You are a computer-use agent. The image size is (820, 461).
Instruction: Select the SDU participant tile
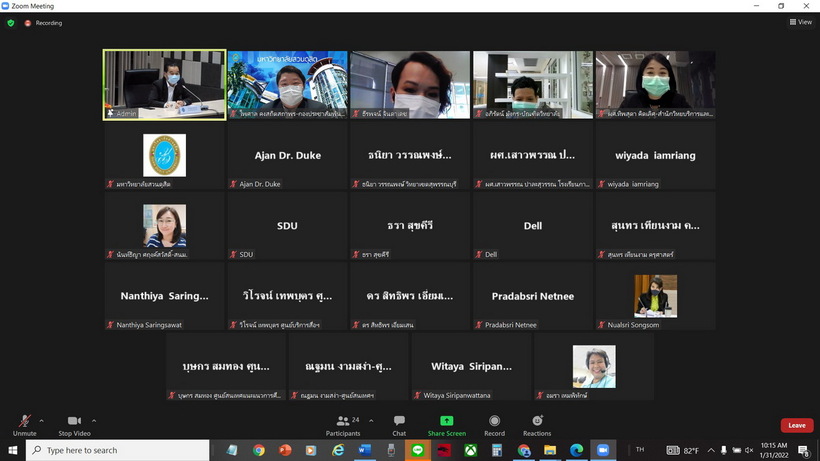click(x=287, y=226)
